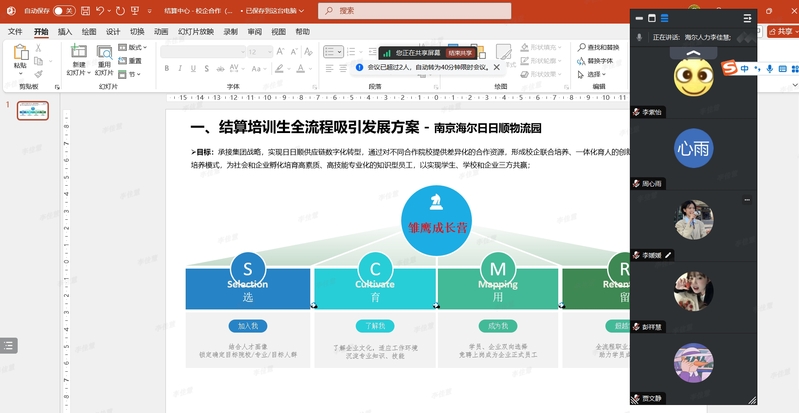Click the Copy icon in clipboard group
The image size is (799, 413).
[38, 61]
